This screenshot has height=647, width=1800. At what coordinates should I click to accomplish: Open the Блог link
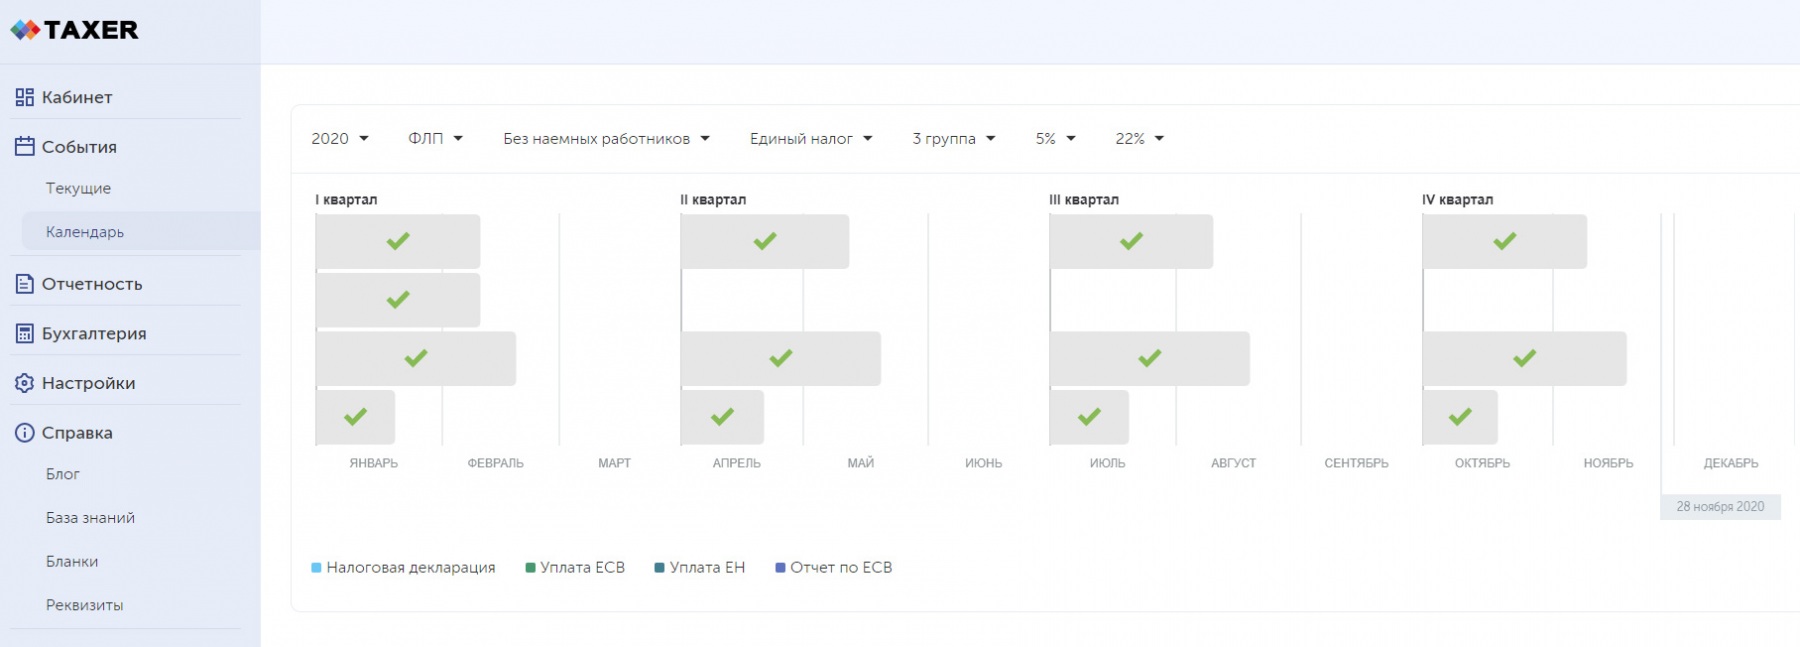tap(62, 474)
